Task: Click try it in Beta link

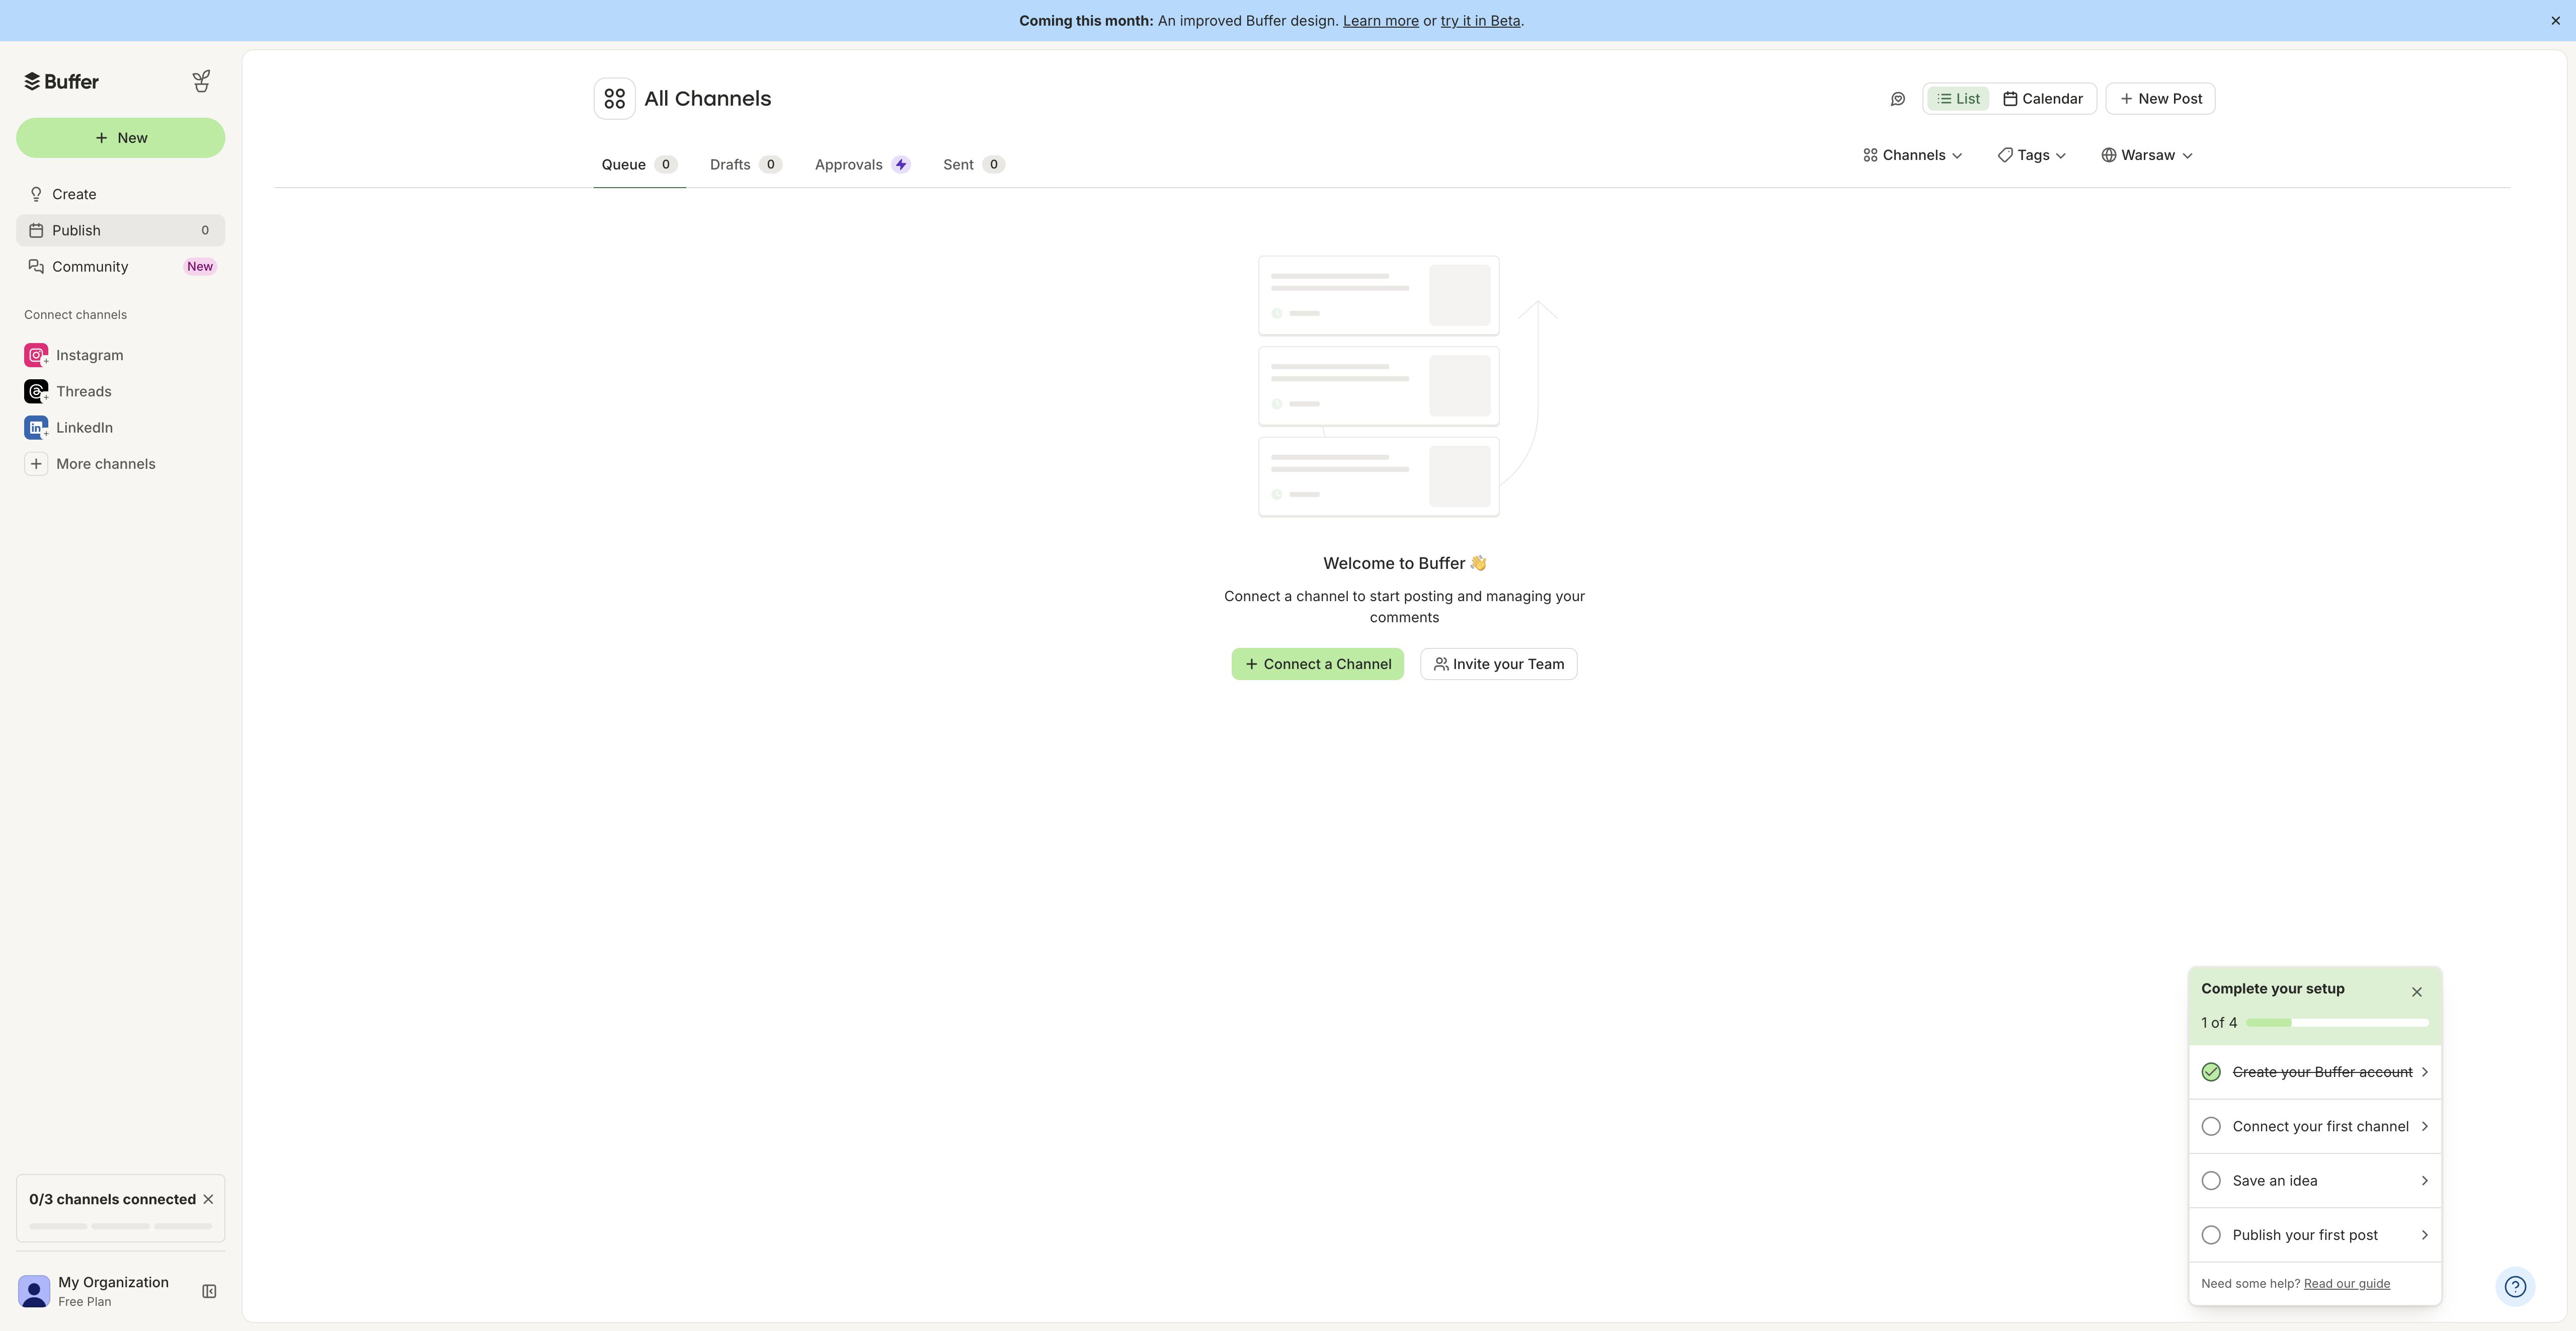Action: pos(1480,21)
